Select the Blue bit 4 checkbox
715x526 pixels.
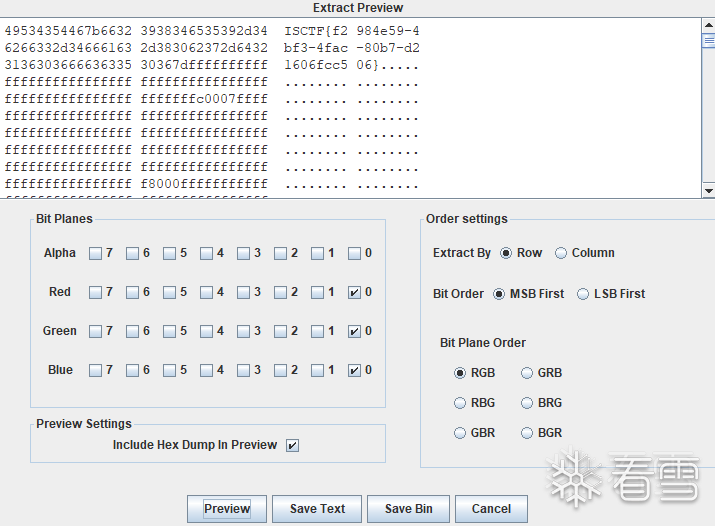(x=206, y=370)
